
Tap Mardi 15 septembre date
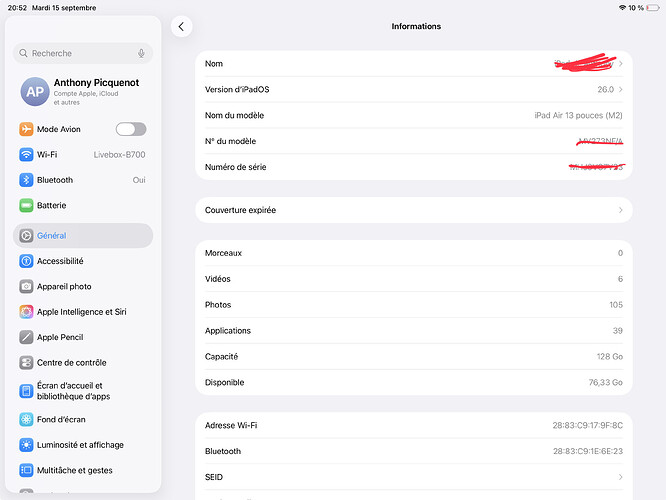(x=64, y=8)
